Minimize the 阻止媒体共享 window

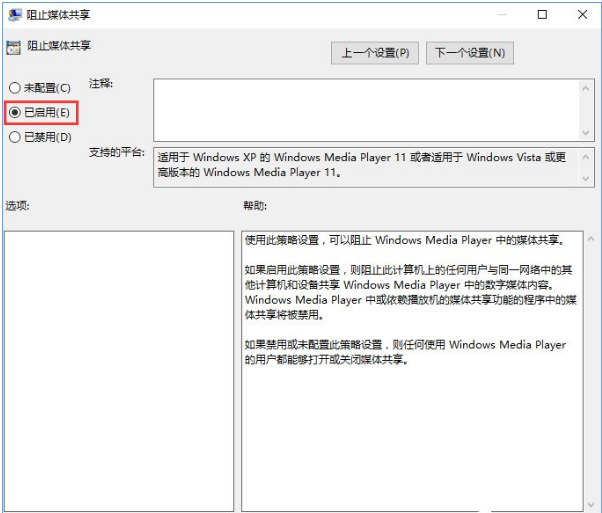click(503, 15)
